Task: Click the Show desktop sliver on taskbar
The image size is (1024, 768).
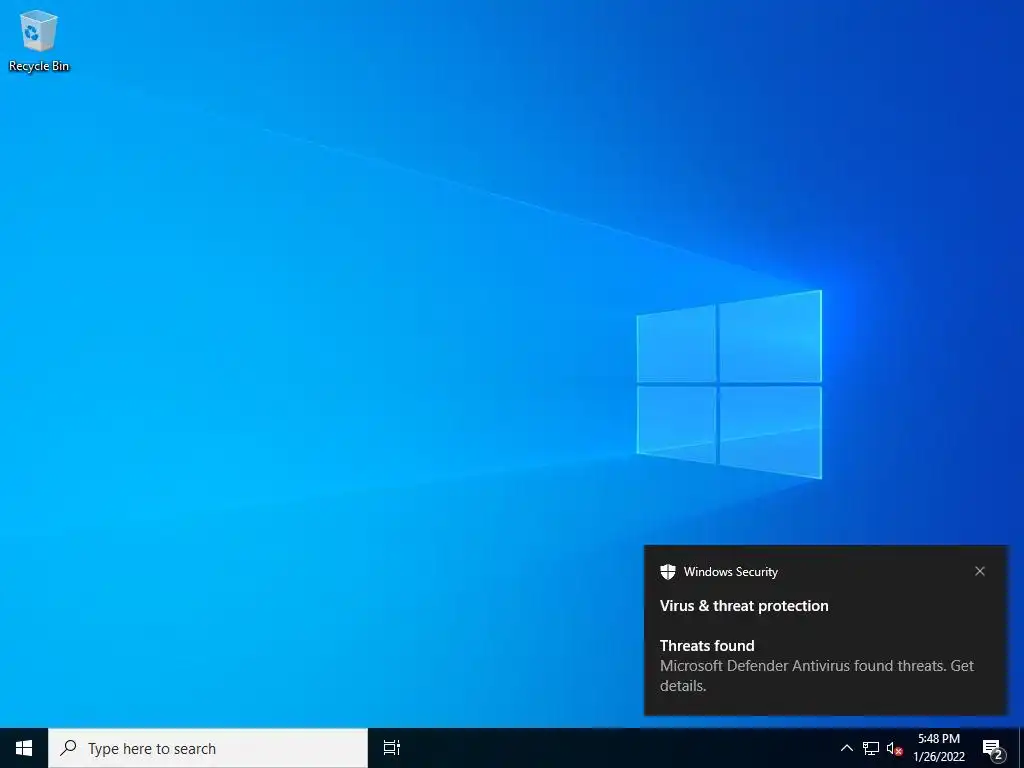Action: 1021,748
